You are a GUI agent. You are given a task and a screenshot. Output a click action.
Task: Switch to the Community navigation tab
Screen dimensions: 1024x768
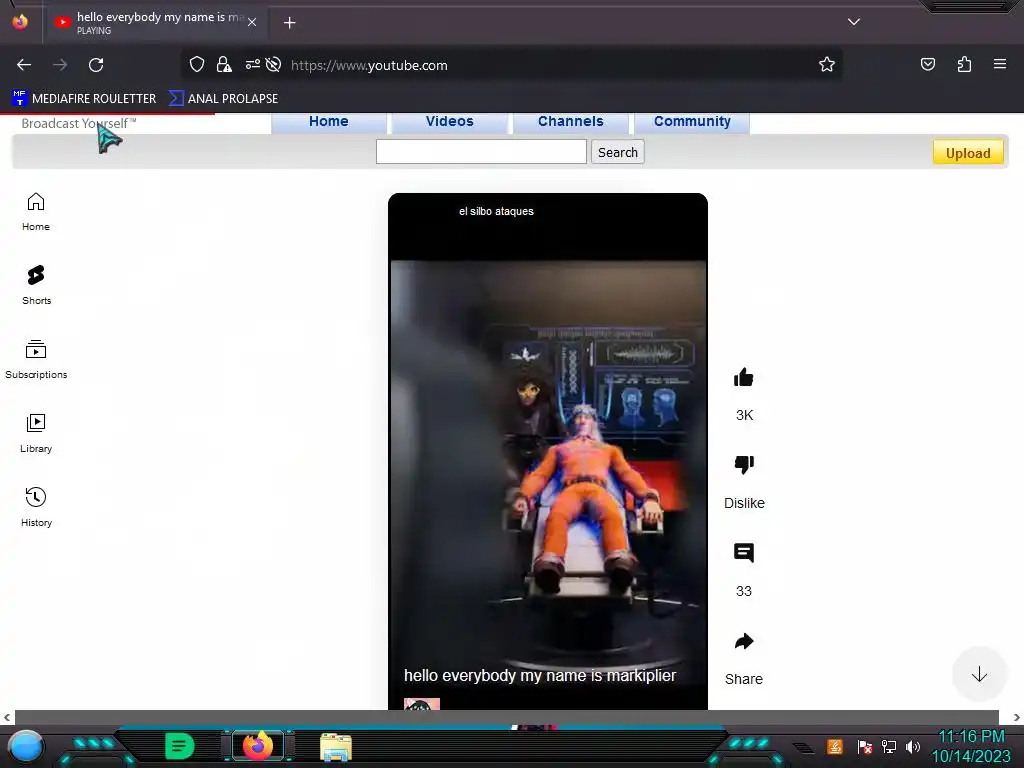click(x=692, y=122)
